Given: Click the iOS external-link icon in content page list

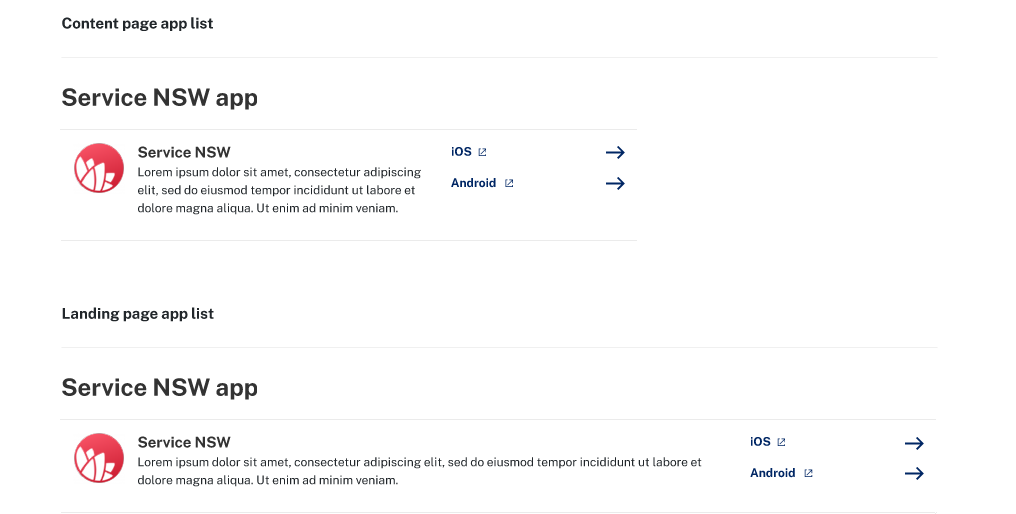Looking at the screenshot, I should 482,152.
